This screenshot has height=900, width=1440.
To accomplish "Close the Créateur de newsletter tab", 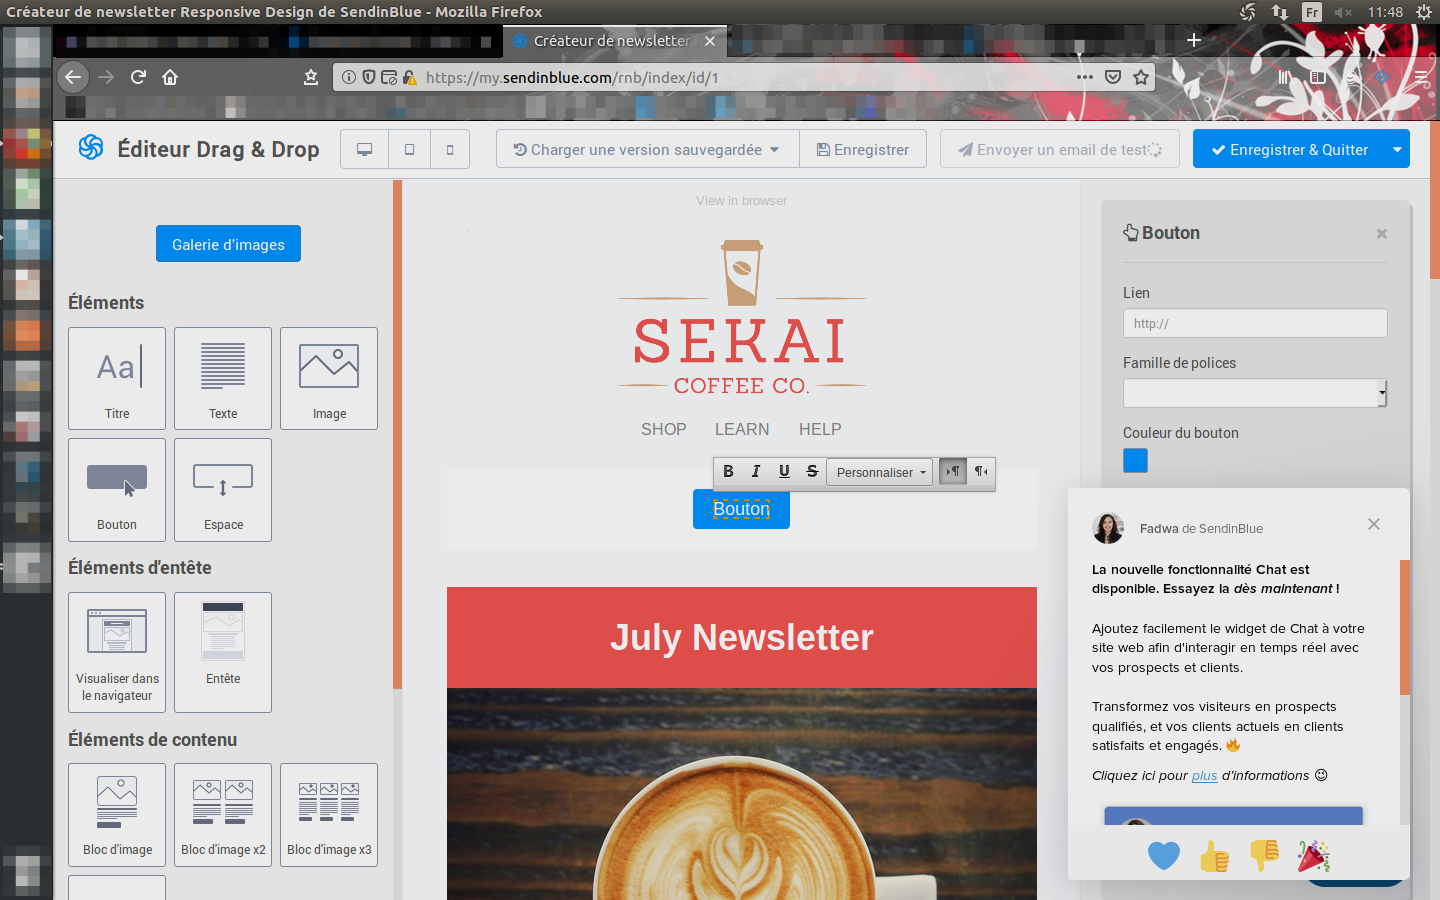I will coord(710,41).
